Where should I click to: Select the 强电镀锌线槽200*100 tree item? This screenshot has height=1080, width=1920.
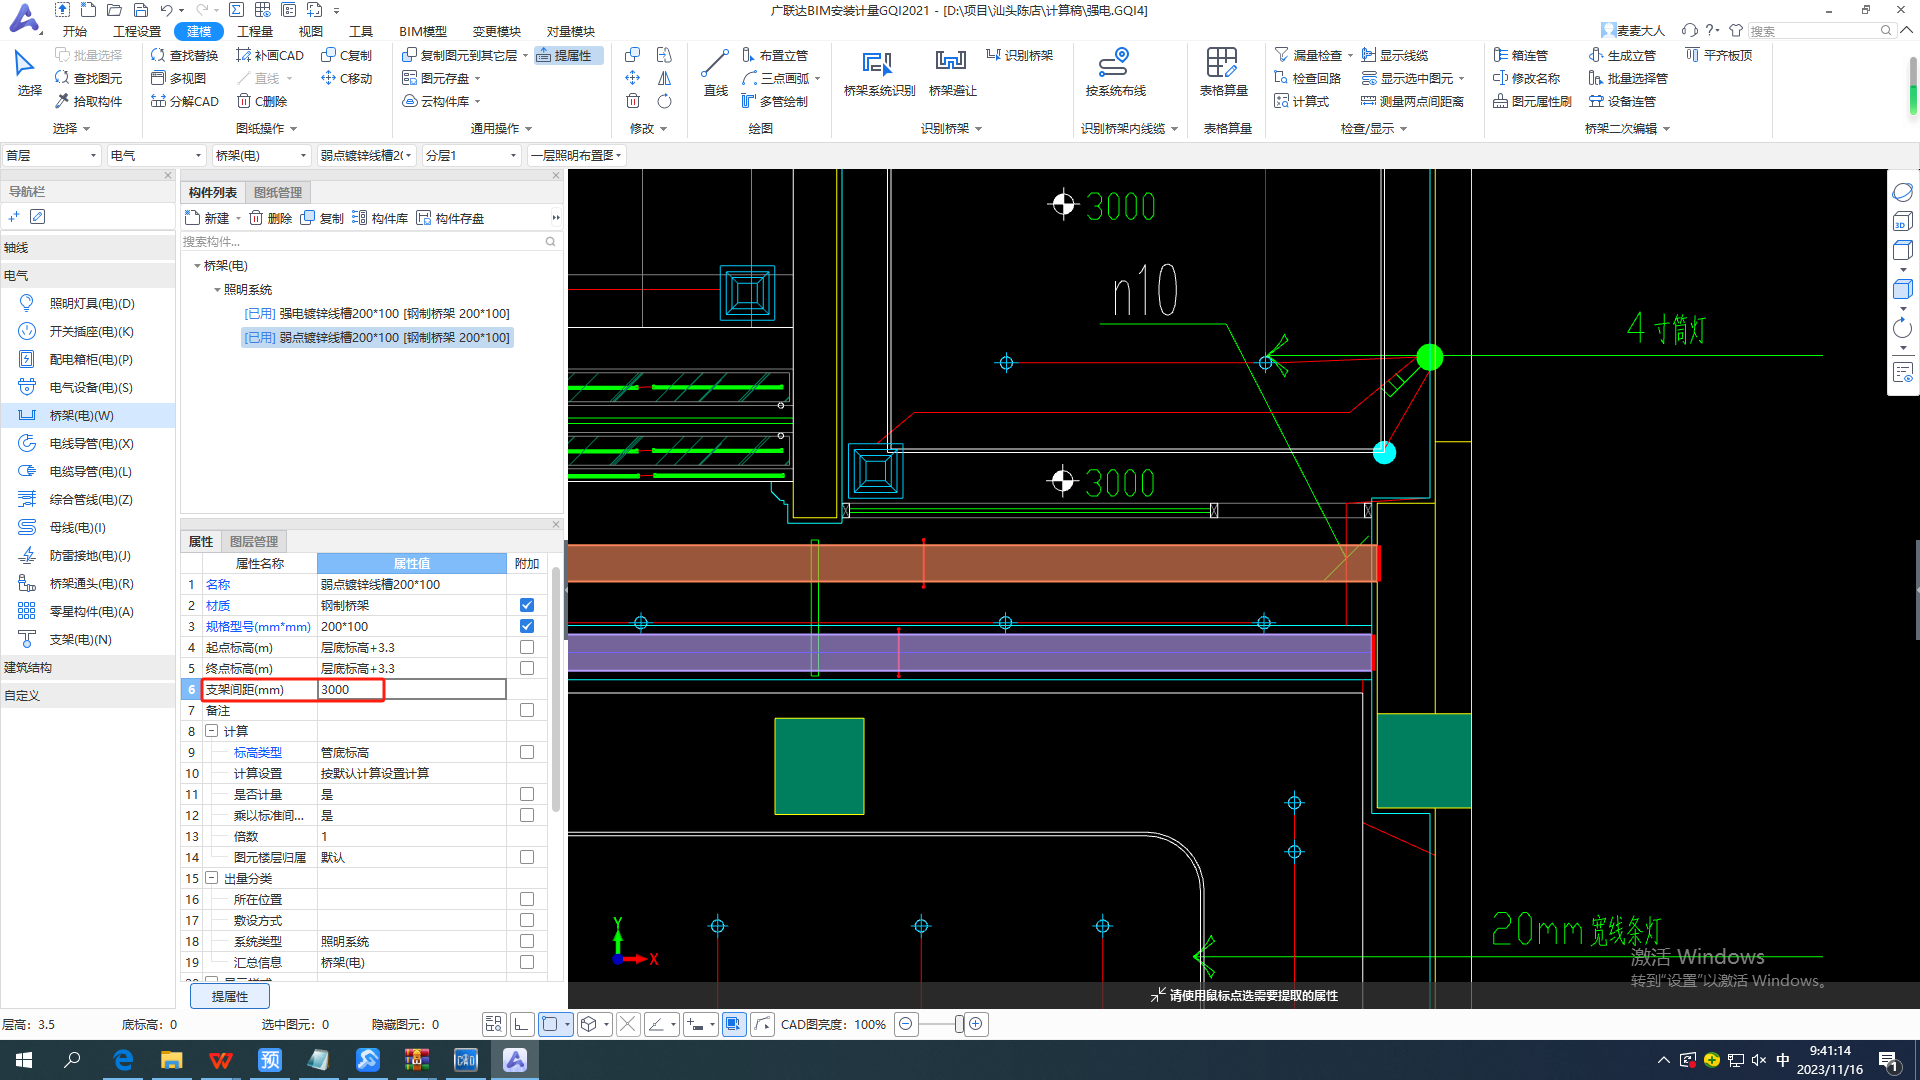tap(377, 314)
